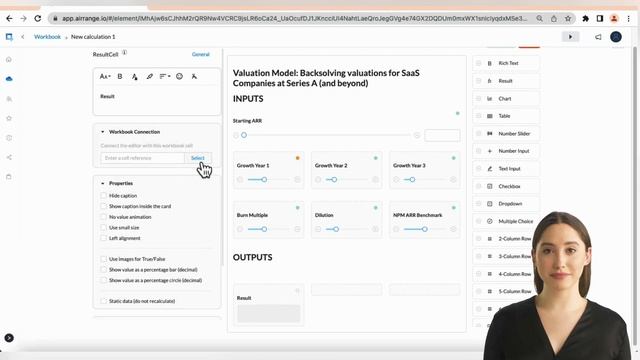Image resolution: width=640 pixels, height=360 pixels.
Task: Click the NPM ARR Benchmark slider
Action: click(424, 229)
